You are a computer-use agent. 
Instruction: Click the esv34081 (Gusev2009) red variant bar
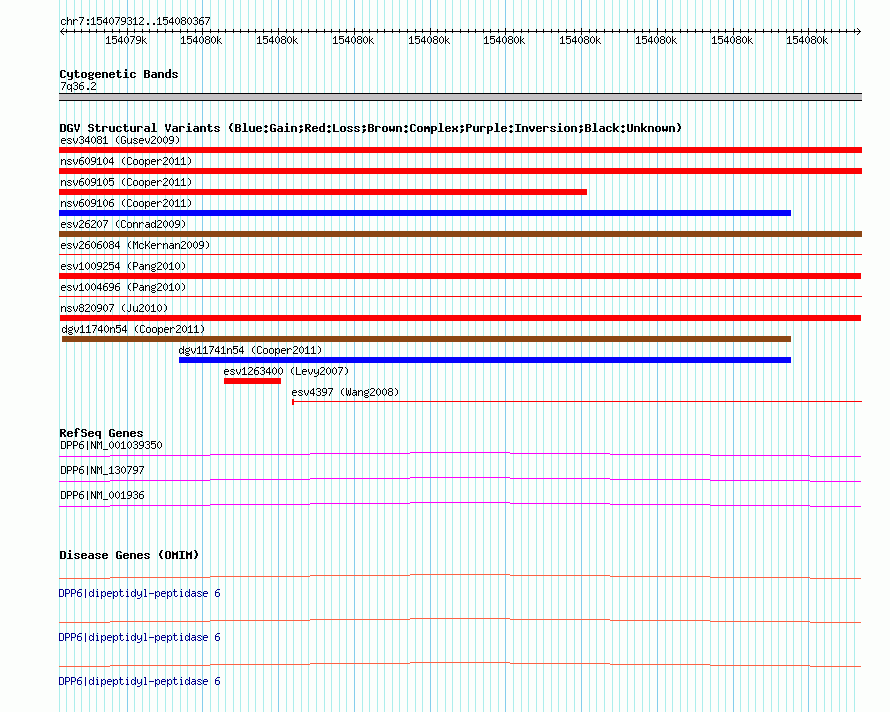pos(460,150)
